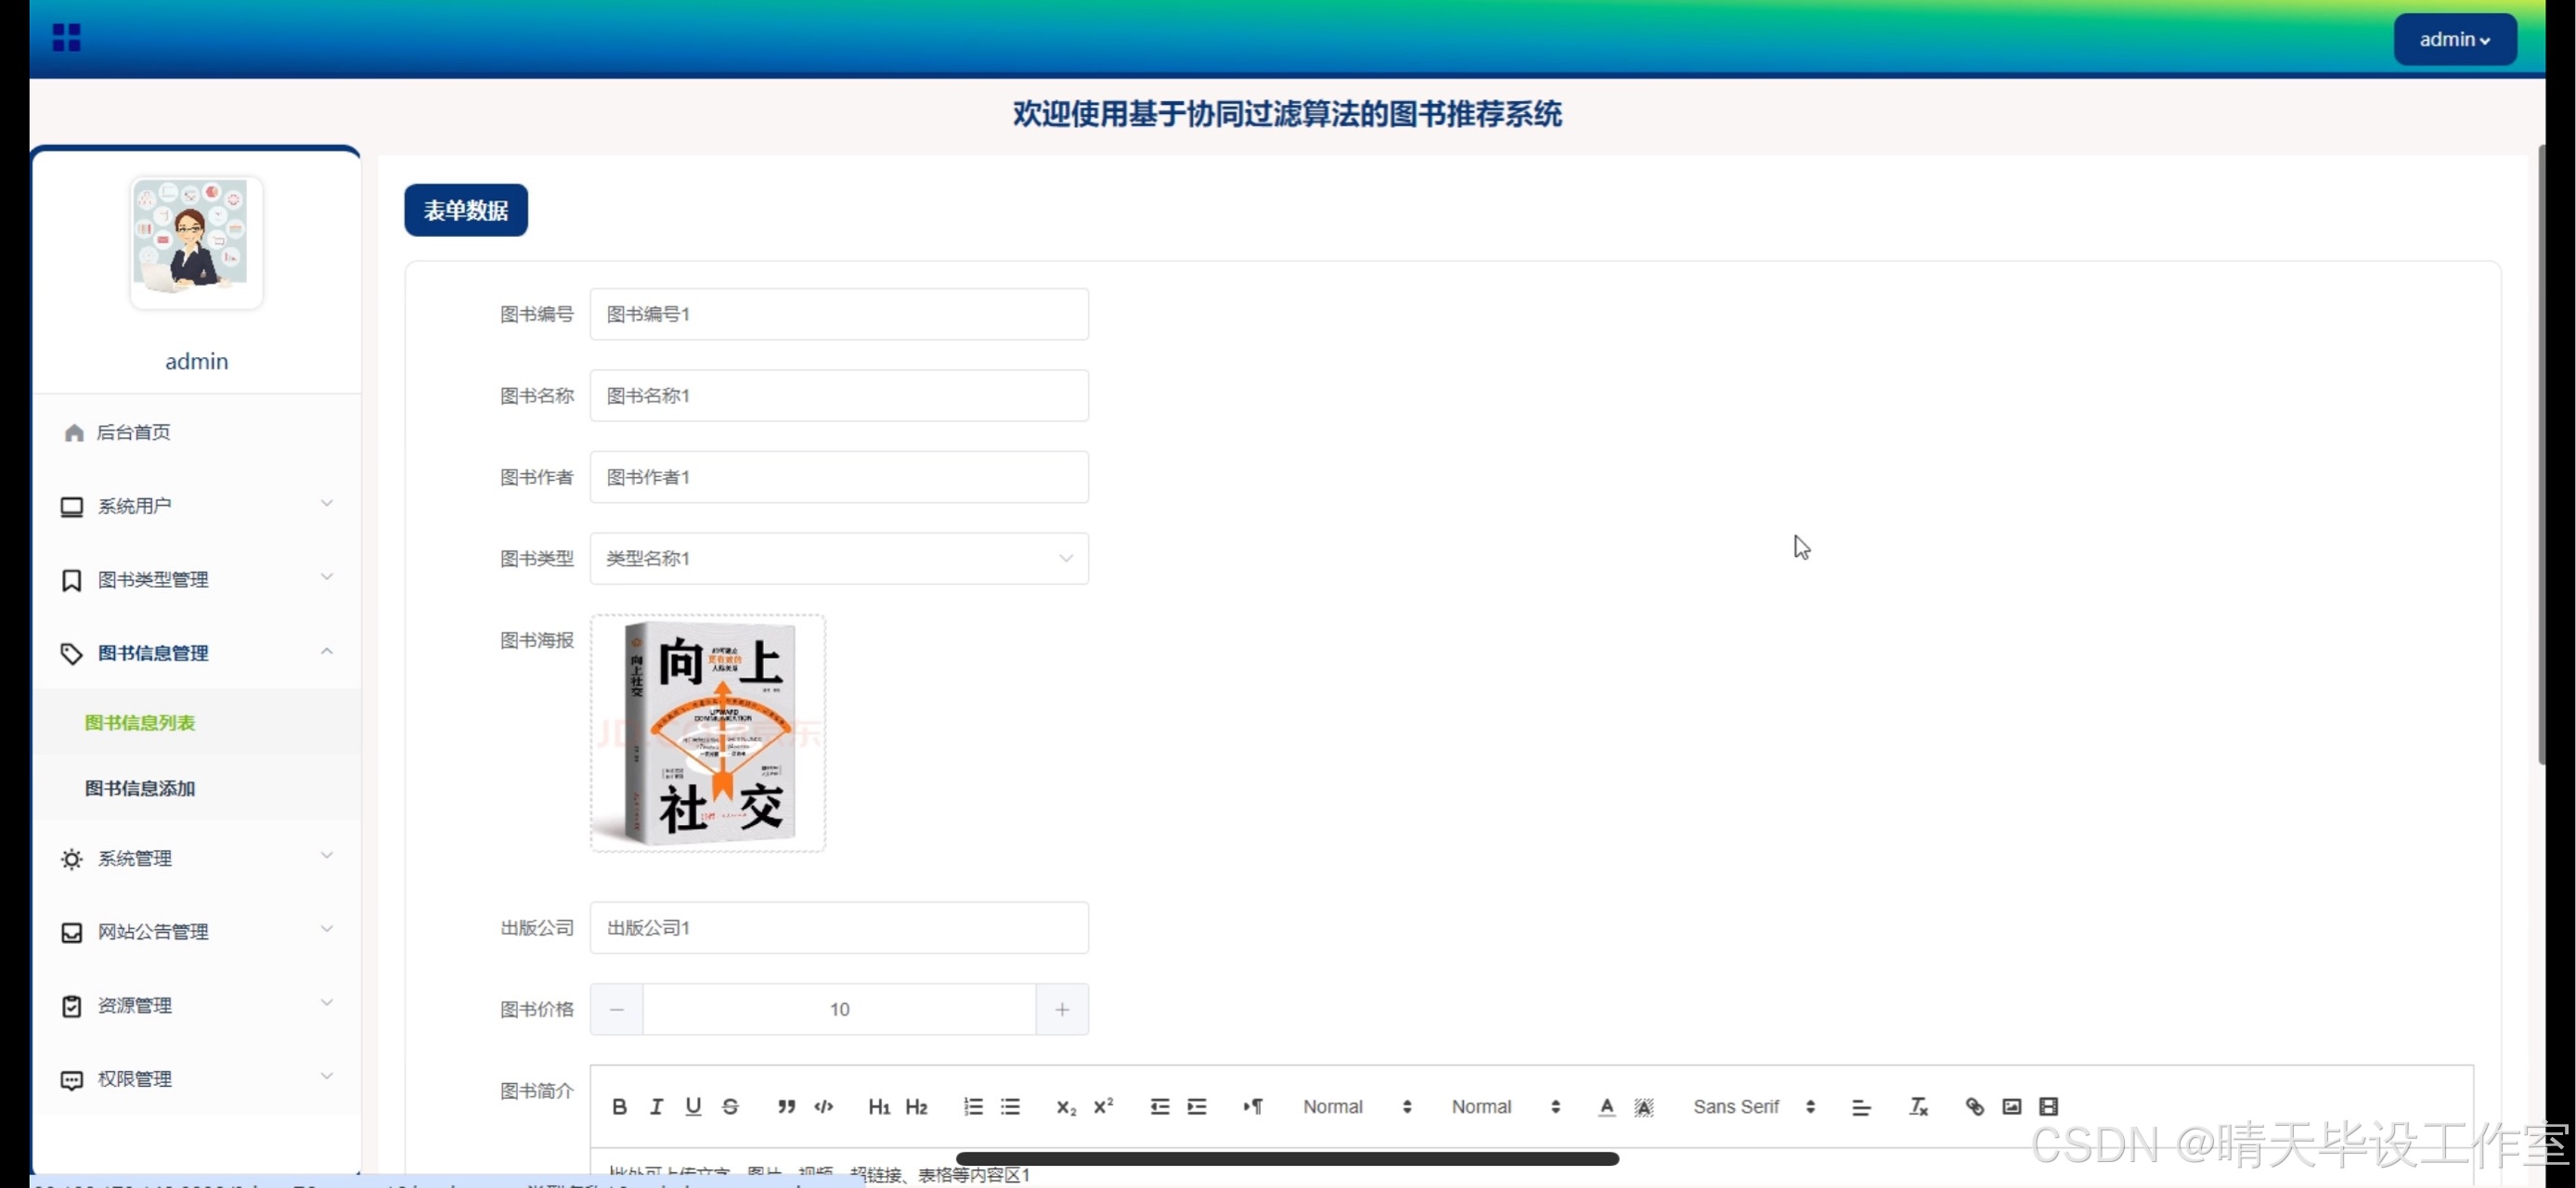
Task: Go to 后台首页 in sidebar
Action: pyautogui.click(x=133, y=432)
